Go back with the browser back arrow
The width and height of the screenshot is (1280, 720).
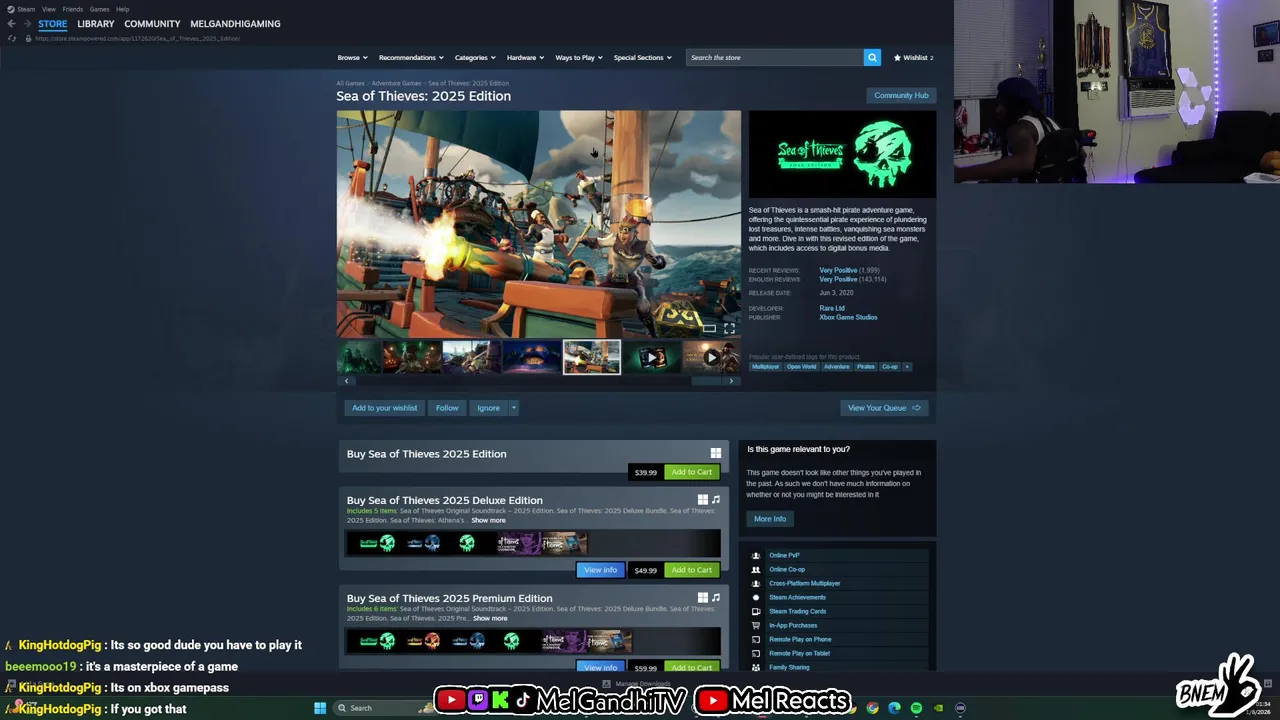(11, 24)
